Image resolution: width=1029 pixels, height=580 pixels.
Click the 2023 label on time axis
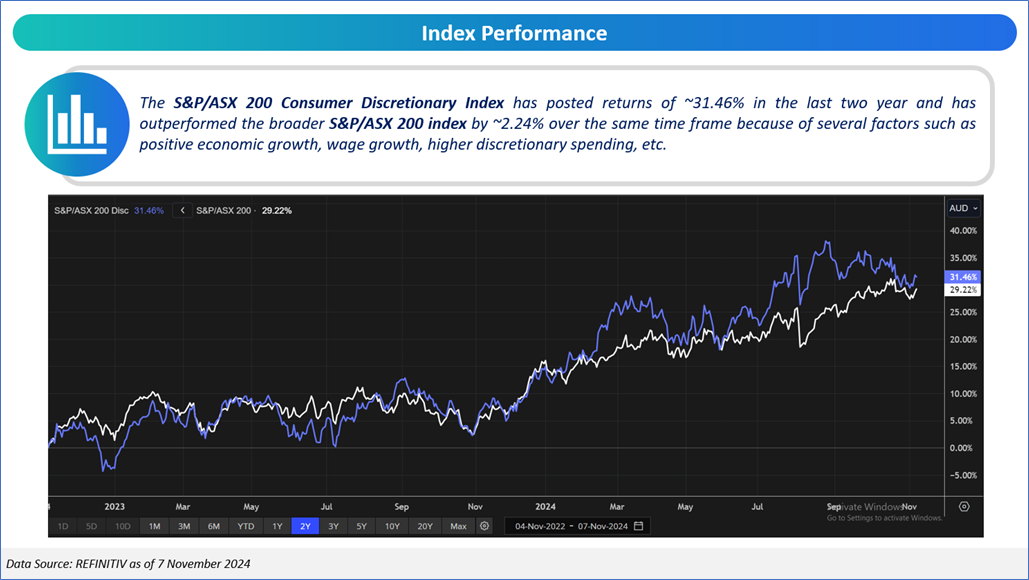(114, 507)
